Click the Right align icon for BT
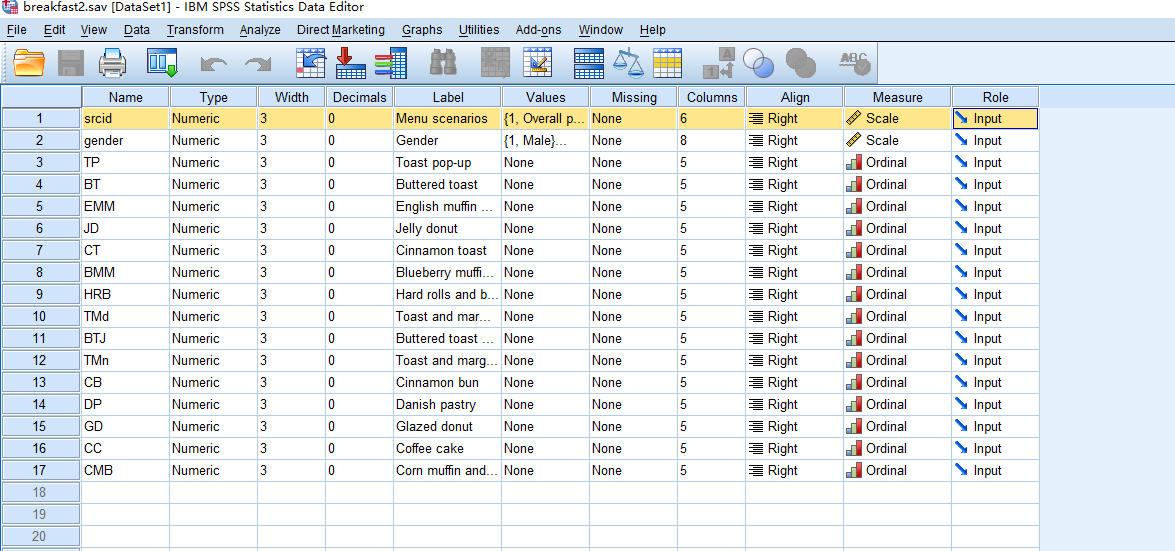The width and height of the screenshot is (1175, 551). pyautogui.click(x=756, y=184)
